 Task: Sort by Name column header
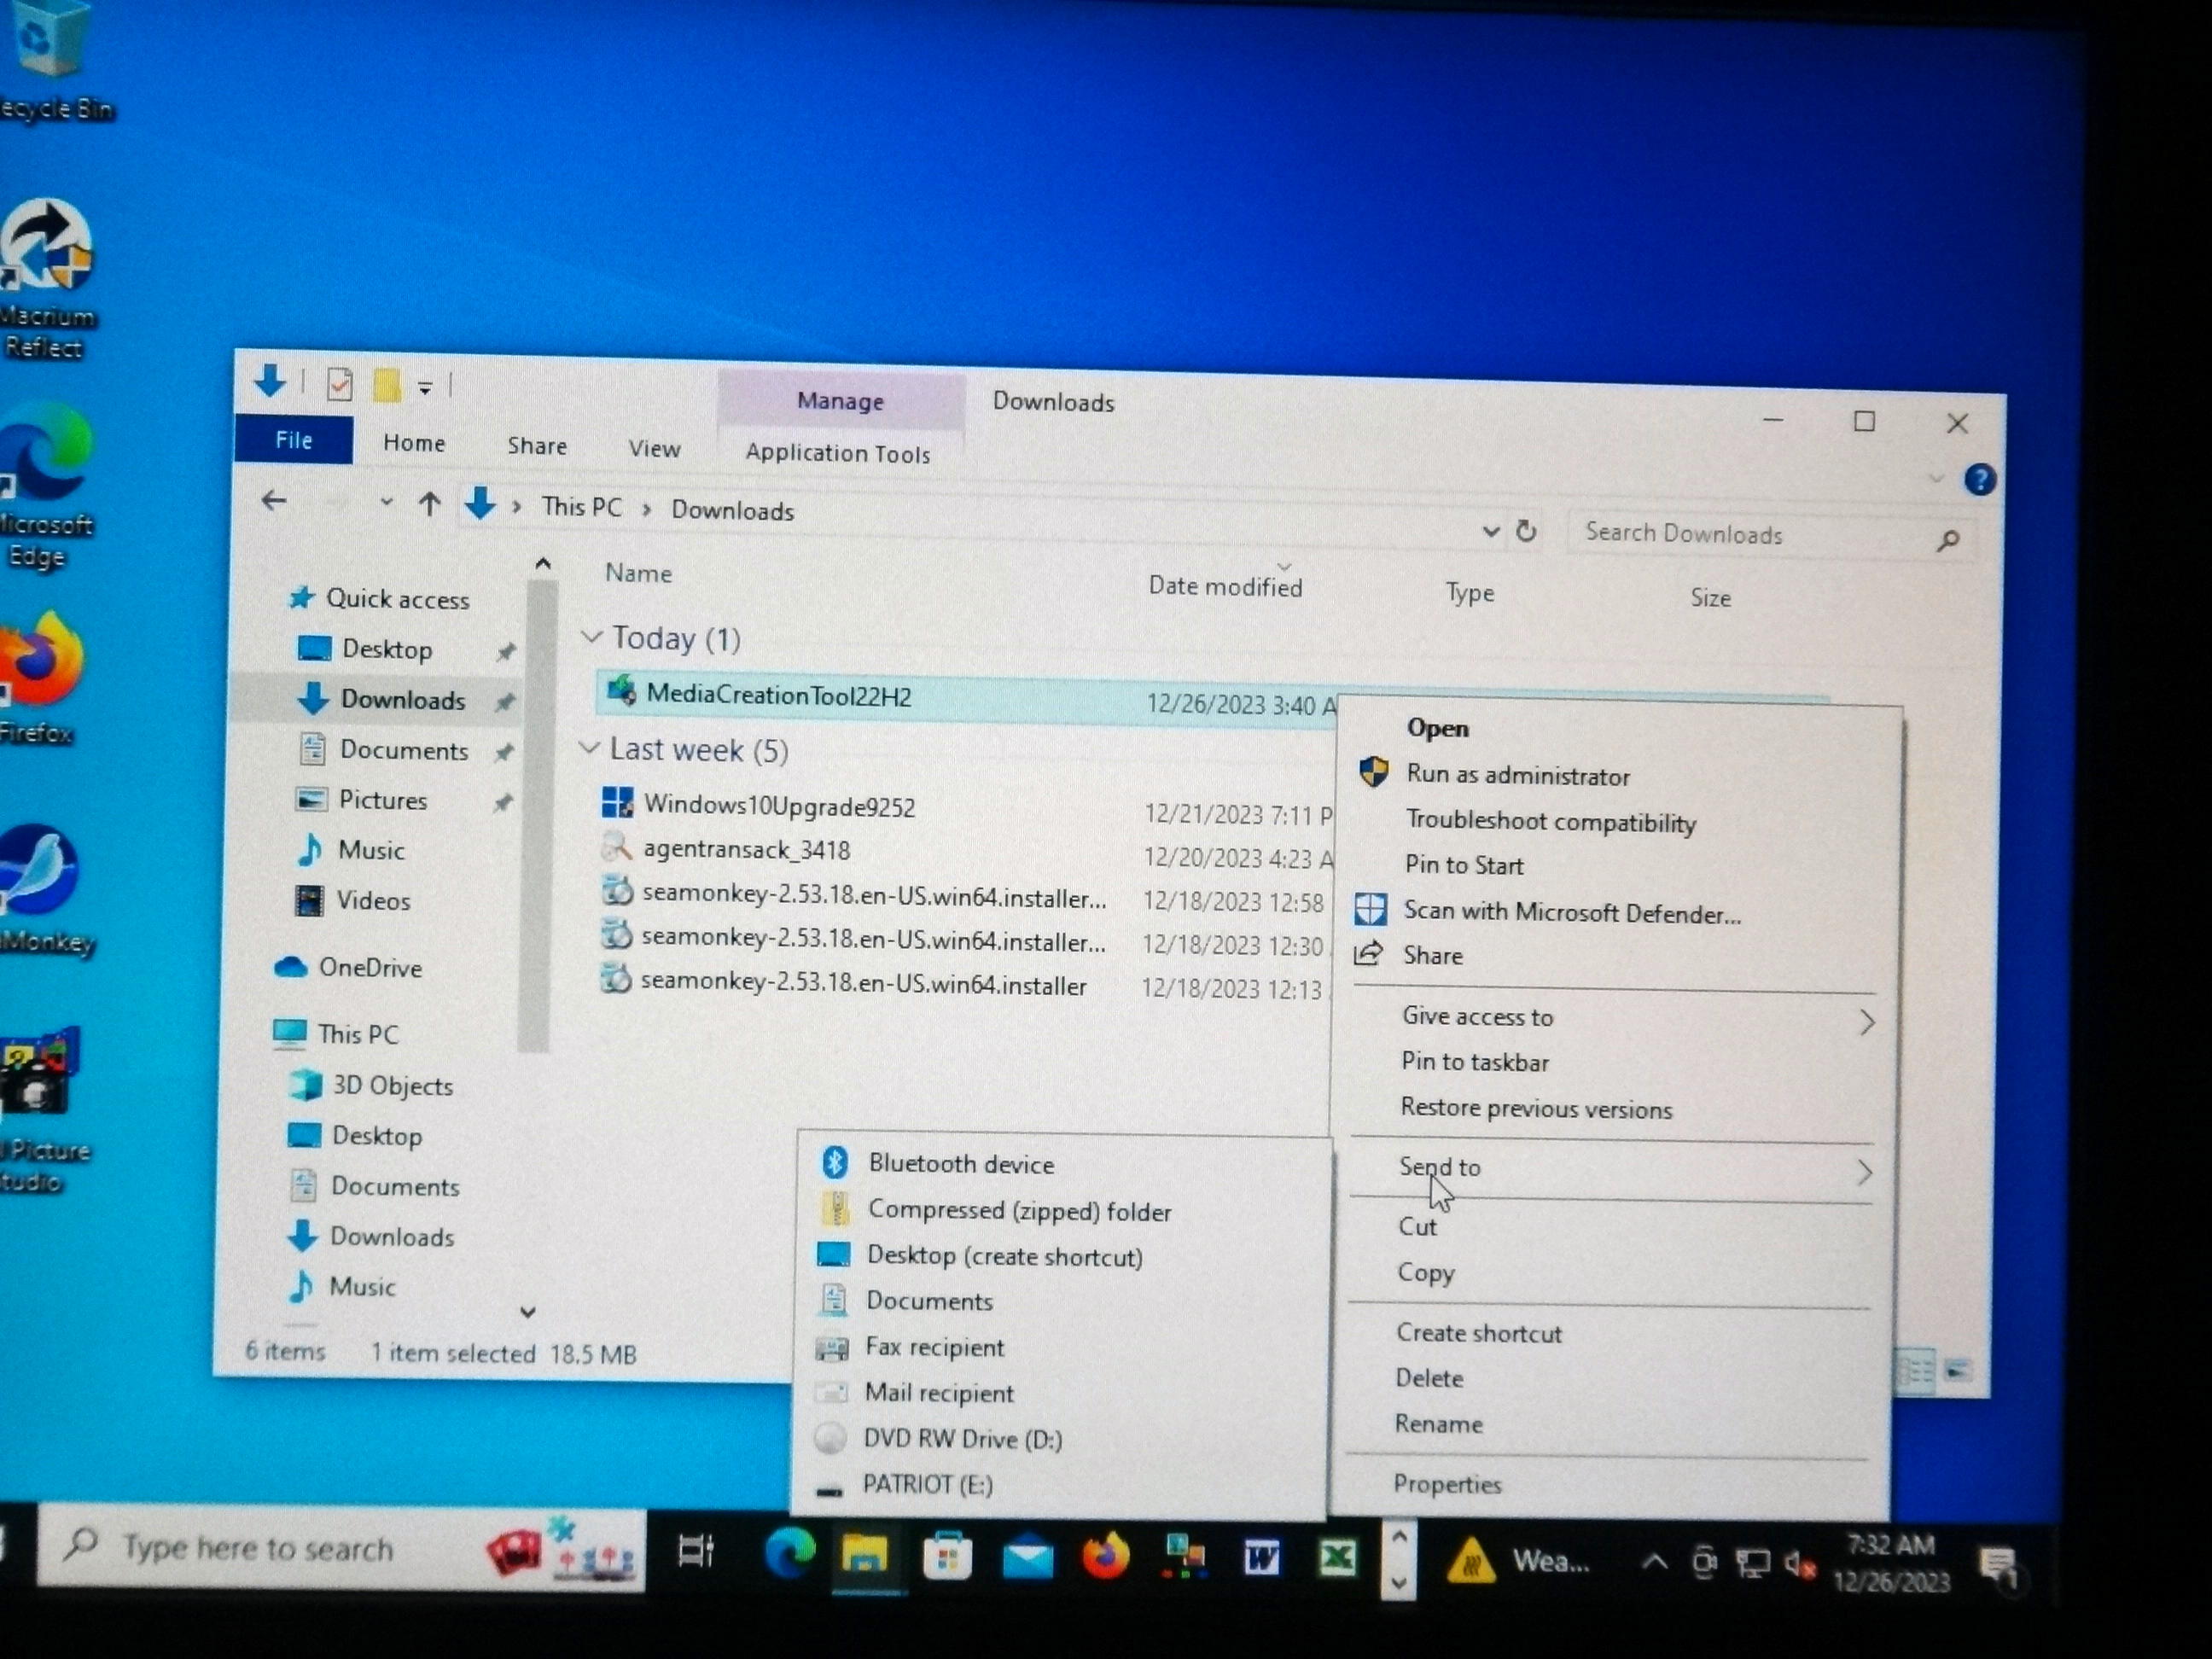pyautogui.click(x=638, y=573)
